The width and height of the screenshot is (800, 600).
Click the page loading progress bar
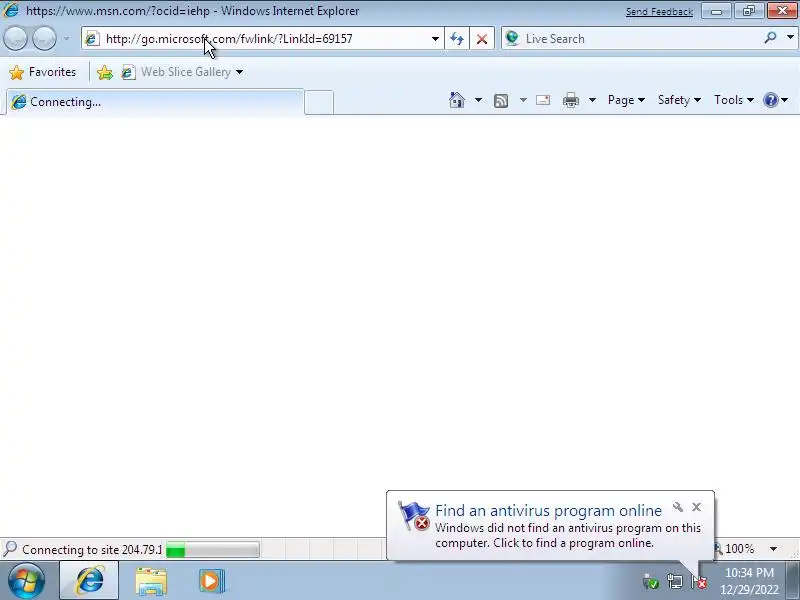pyautogui.click(x=213, y=549)
